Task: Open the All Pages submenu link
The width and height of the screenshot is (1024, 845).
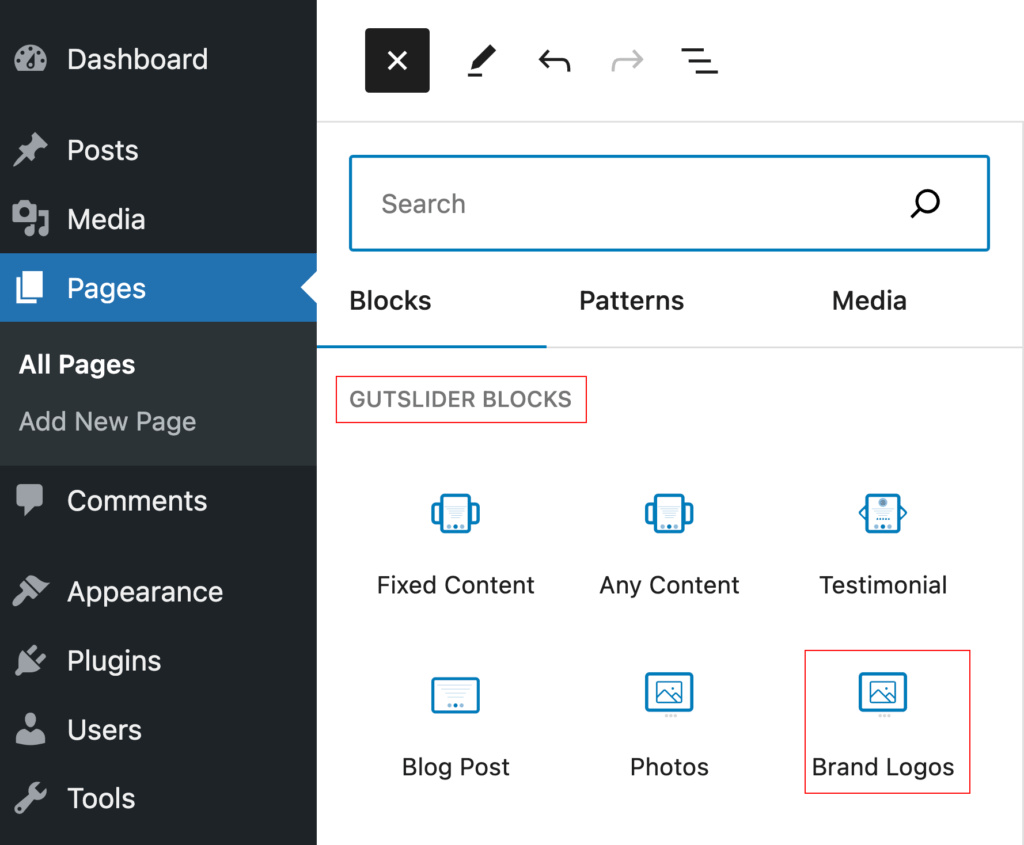Action: coord(77,365)
